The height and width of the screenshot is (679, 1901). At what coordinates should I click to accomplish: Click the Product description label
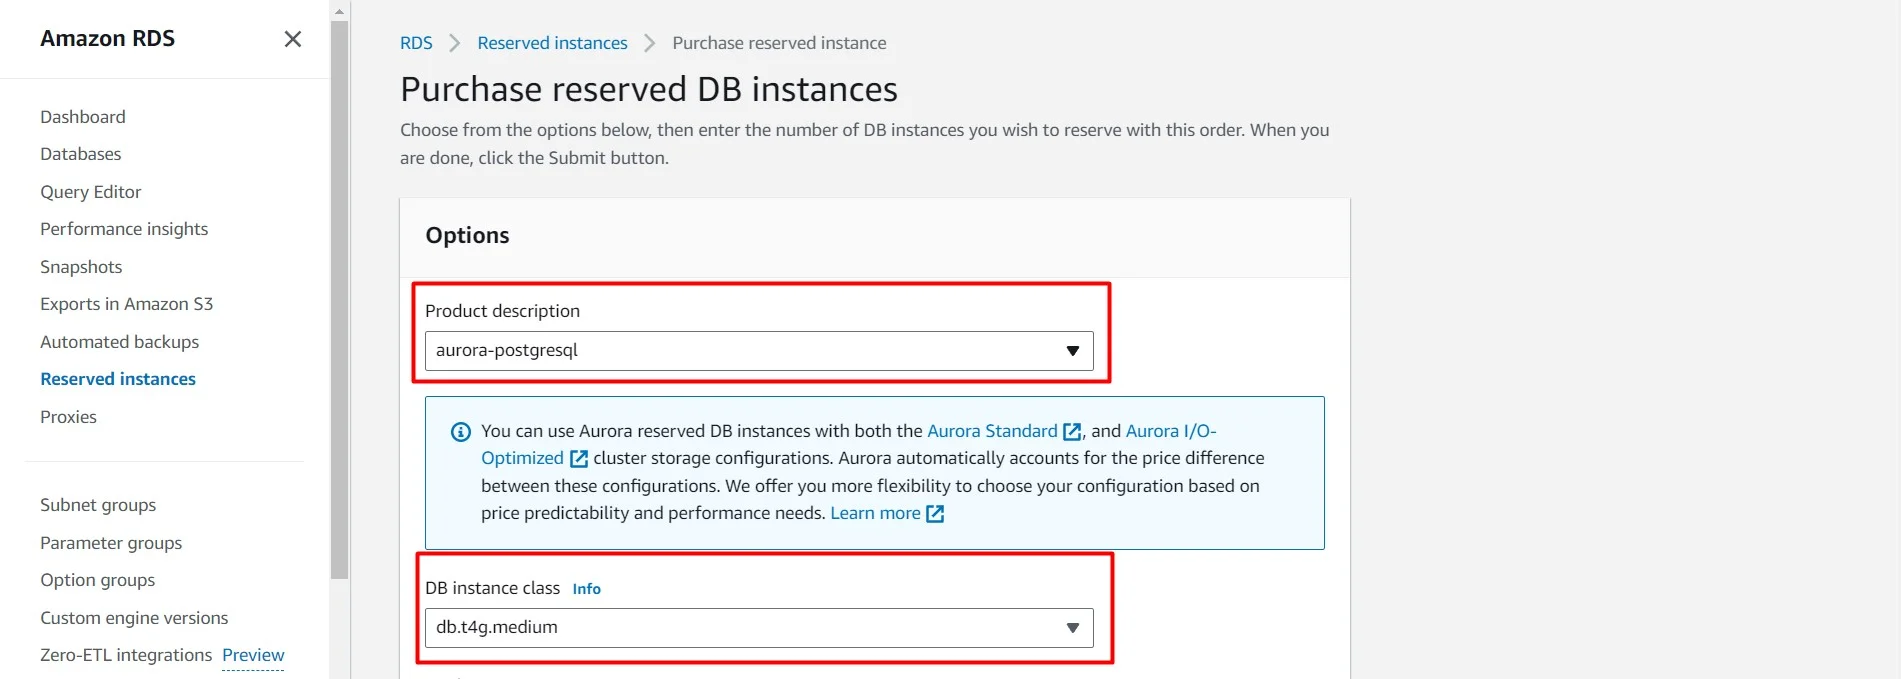502,311
